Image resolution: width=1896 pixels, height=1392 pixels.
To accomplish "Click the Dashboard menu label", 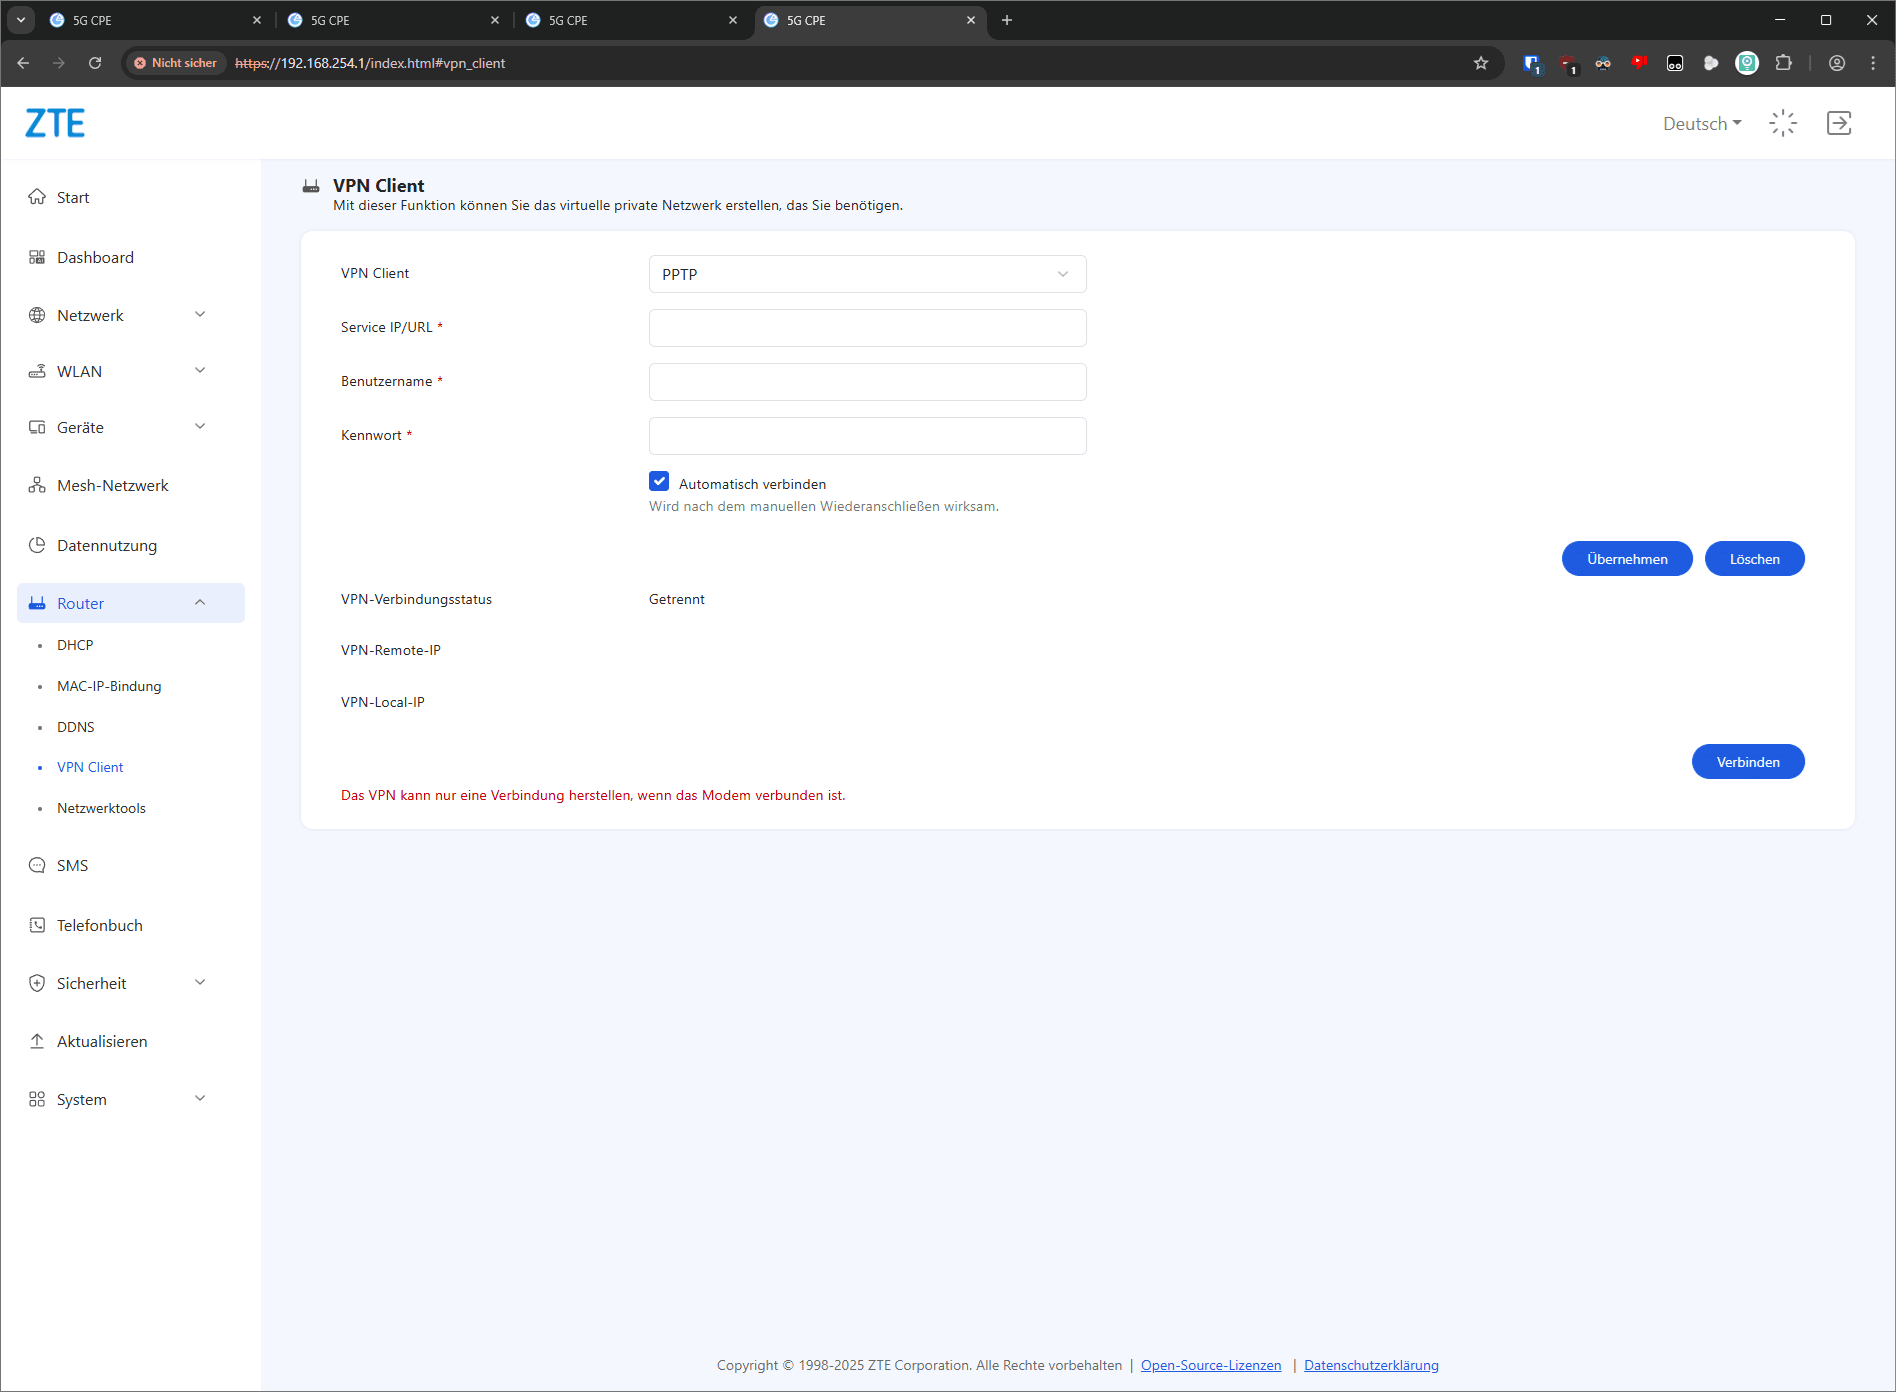I will point(95,257).
